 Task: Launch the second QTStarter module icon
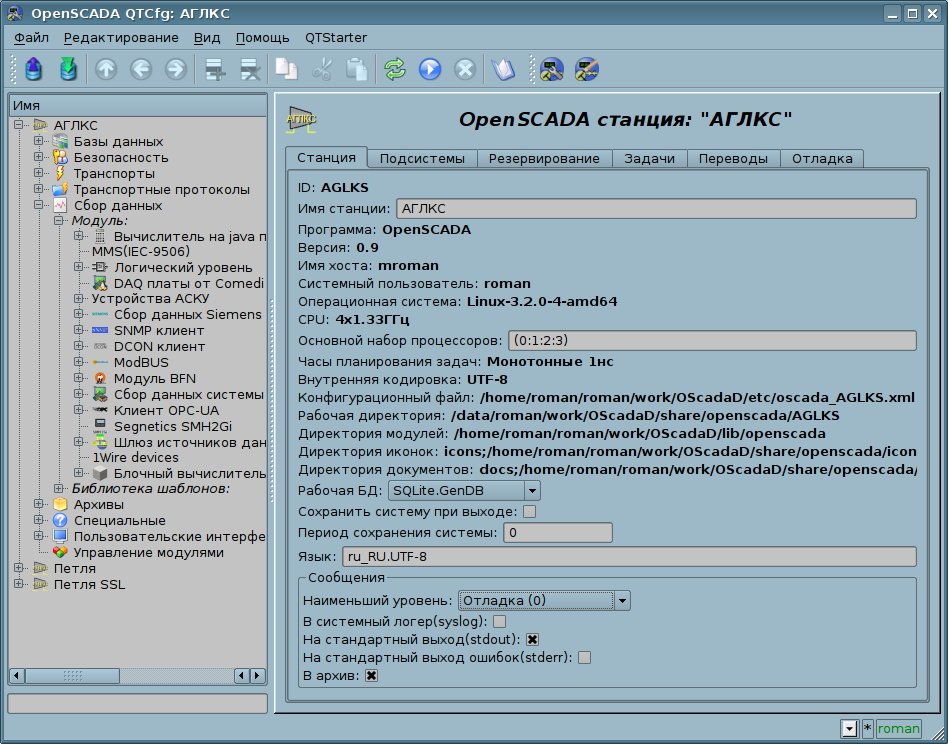(586, 69)
